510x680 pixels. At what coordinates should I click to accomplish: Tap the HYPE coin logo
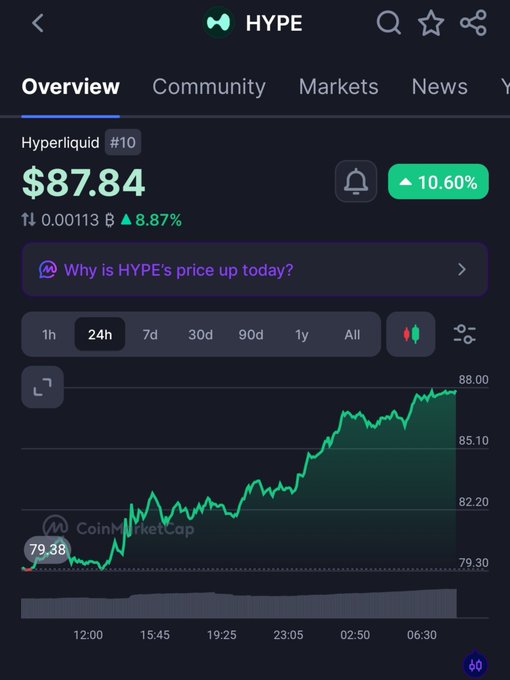tap(219, 23)
